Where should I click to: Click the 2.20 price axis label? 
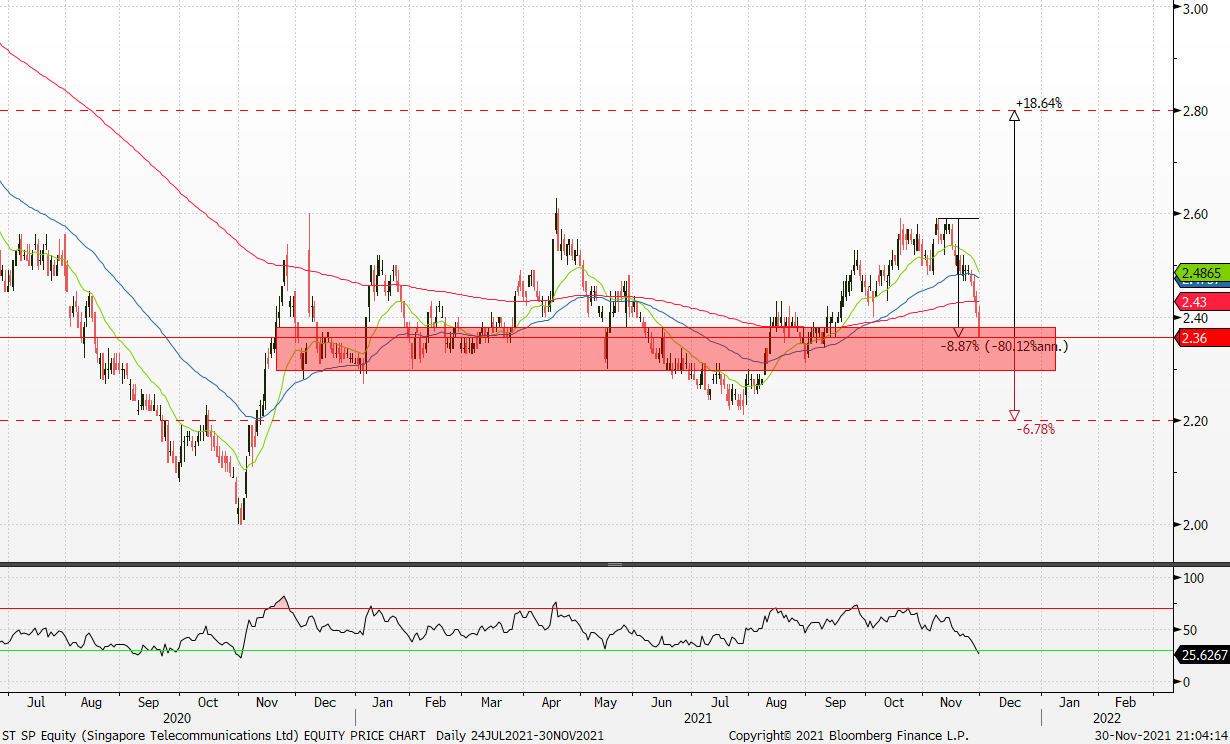point(1196,421)
